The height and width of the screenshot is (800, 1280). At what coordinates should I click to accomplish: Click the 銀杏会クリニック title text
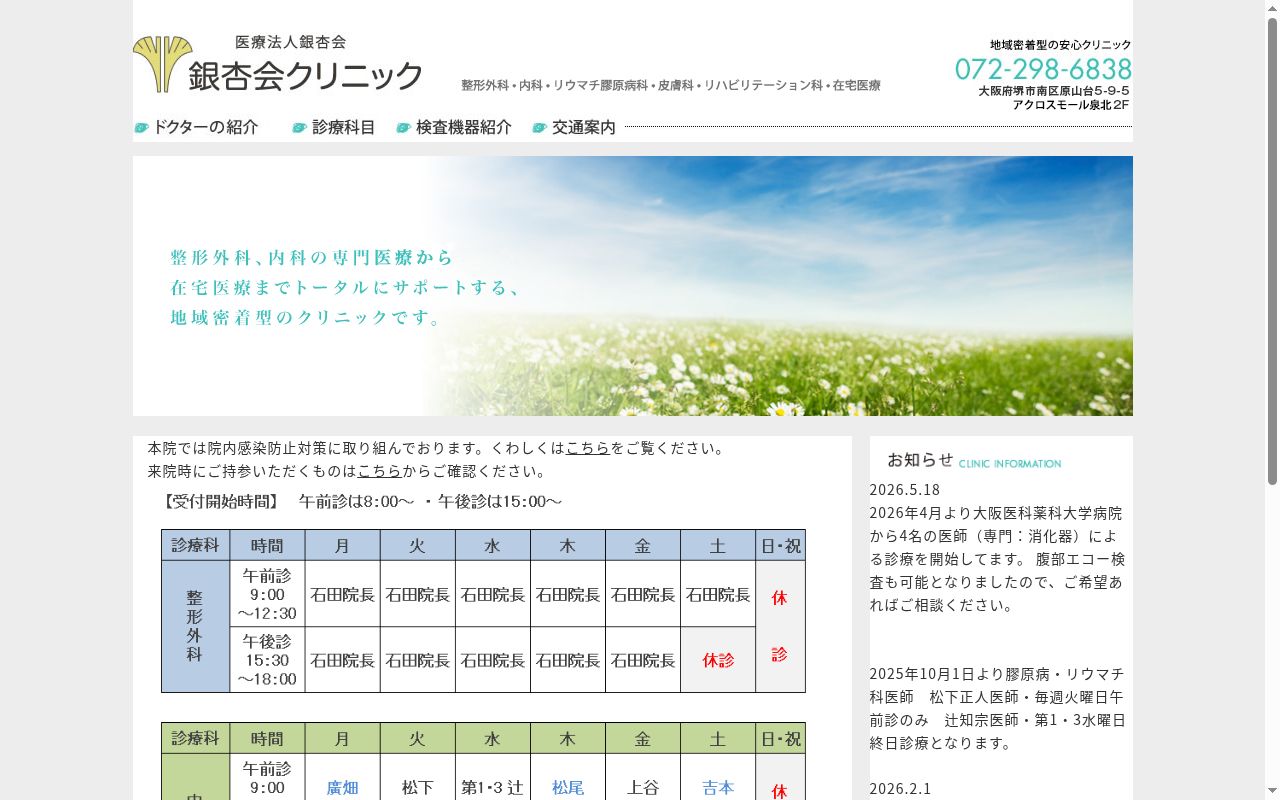pos(306,76)
